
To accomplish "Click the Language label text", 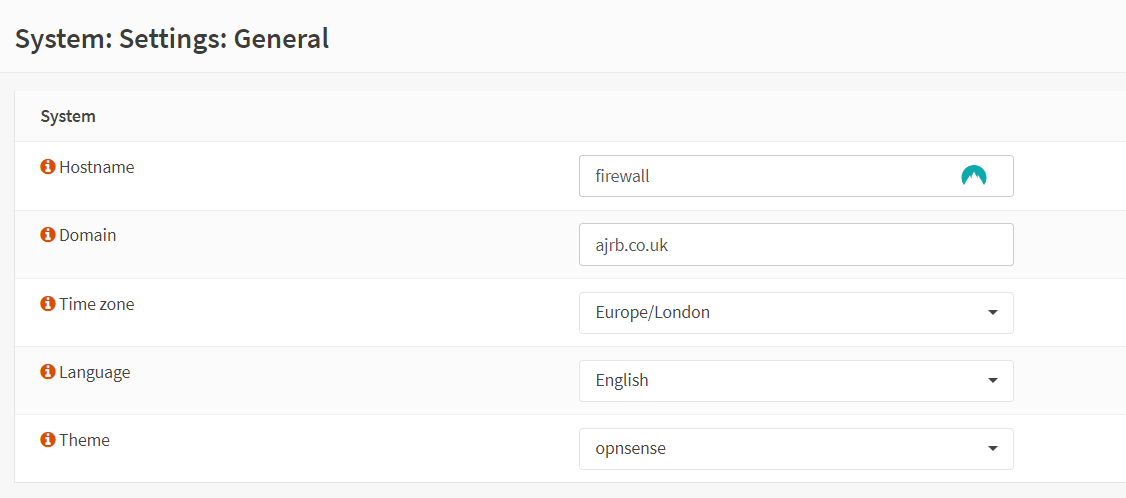I will (x=95, y=372).
